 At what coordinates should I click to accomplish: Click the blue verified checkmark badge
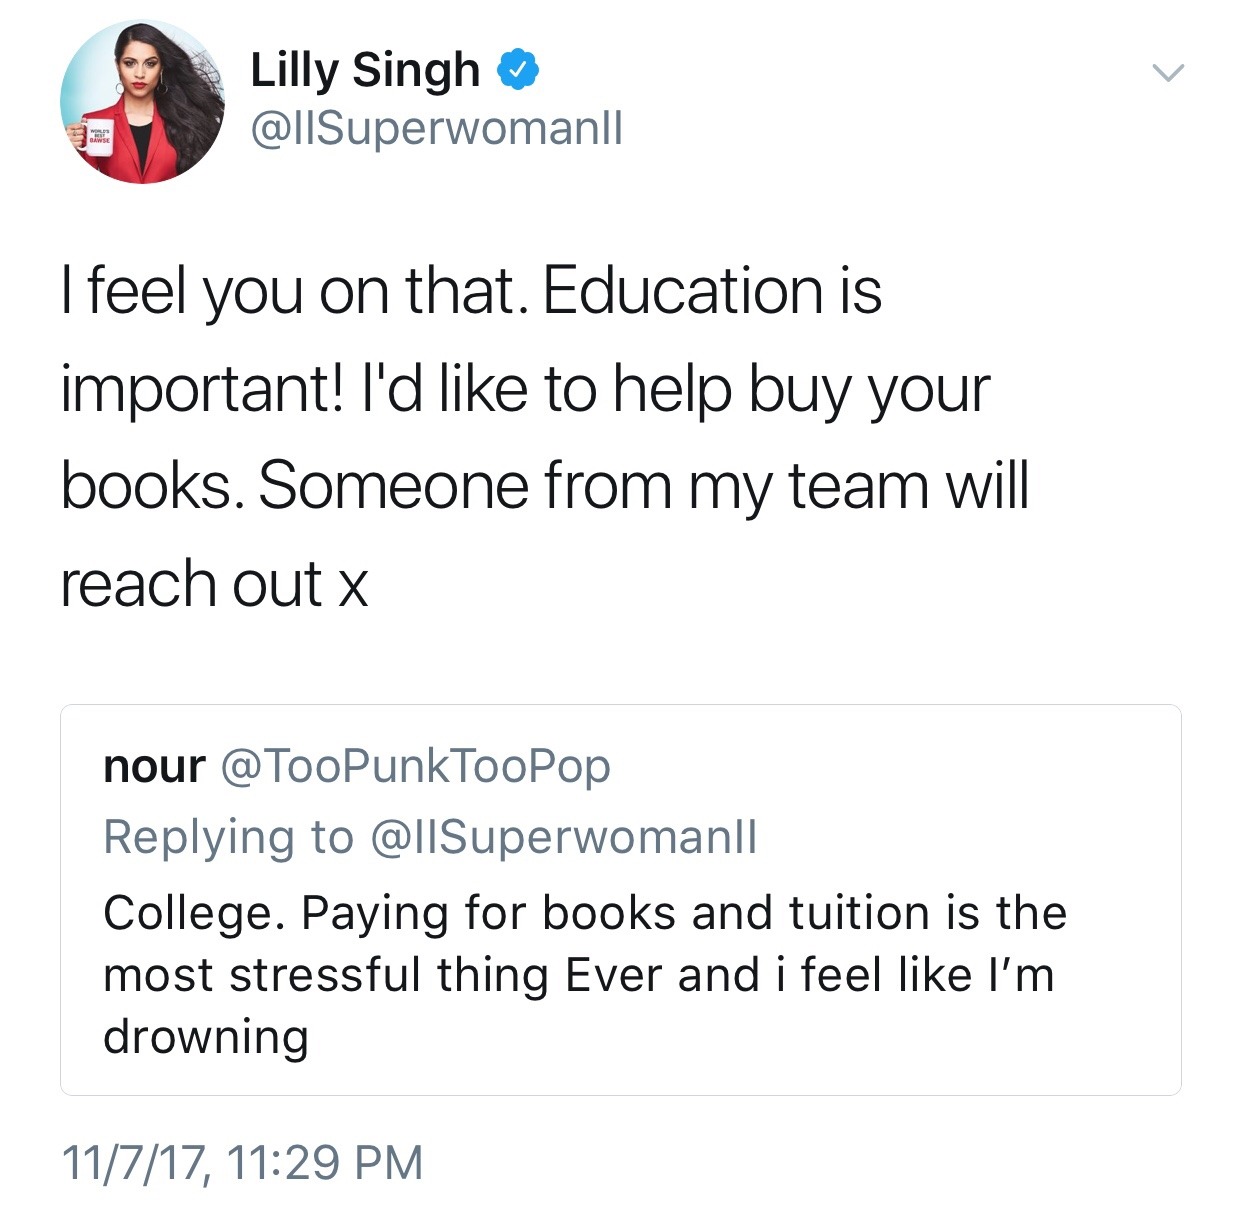click(519, 69)
